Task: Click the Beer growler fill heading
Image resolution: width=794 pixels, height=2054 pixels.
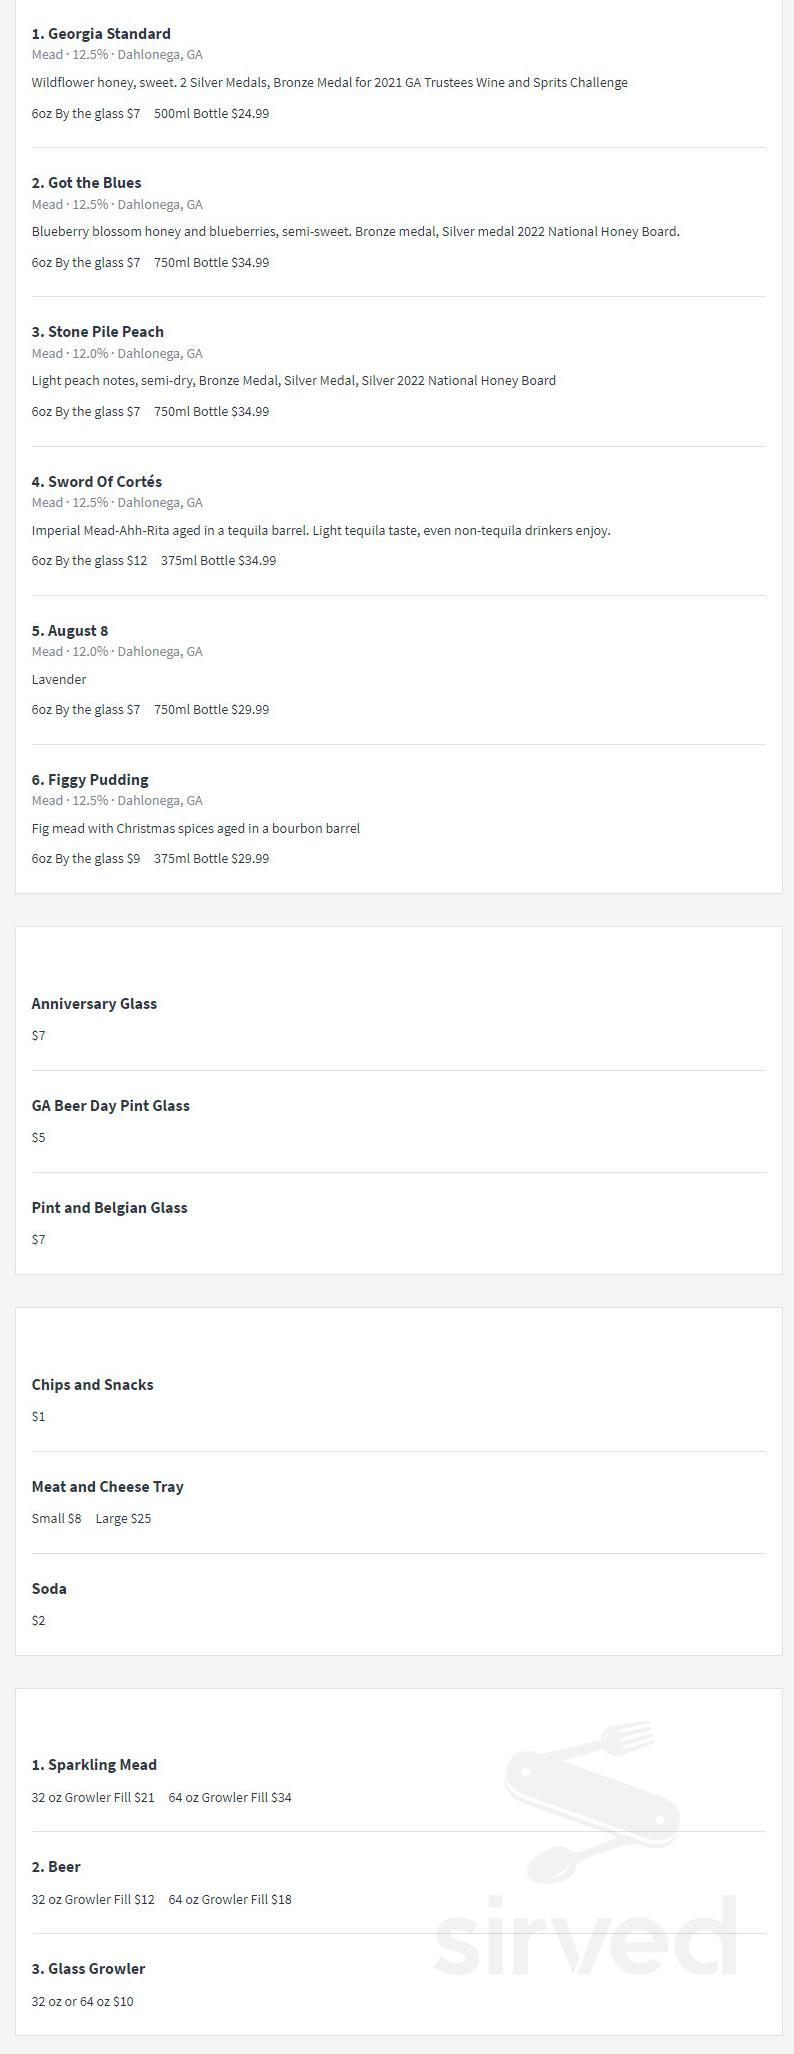Action: pyautogui.click(x=56, y=1867)
